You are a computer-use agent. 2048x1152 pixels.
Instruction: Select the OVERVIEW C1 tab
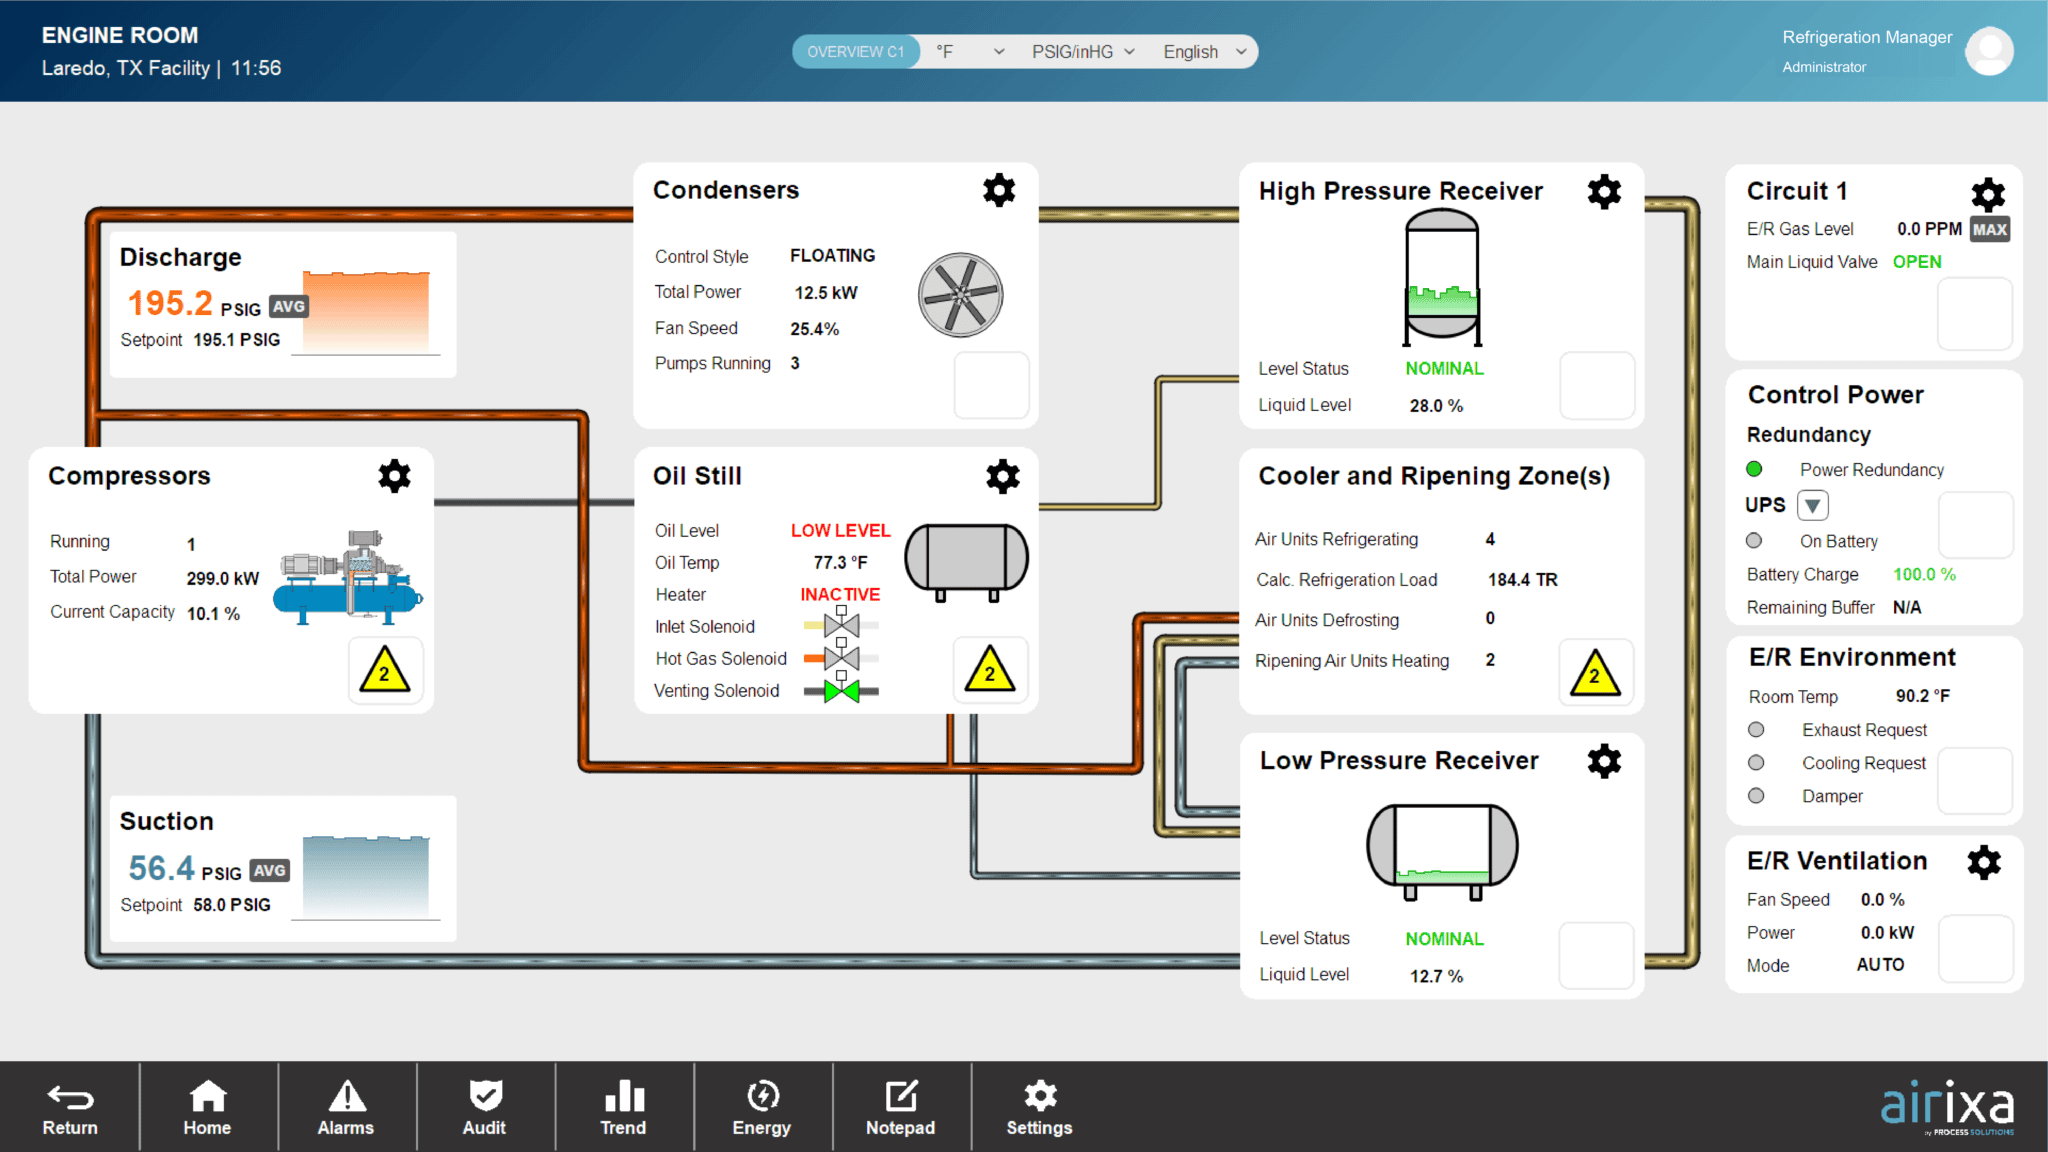(x=855, y=51)
